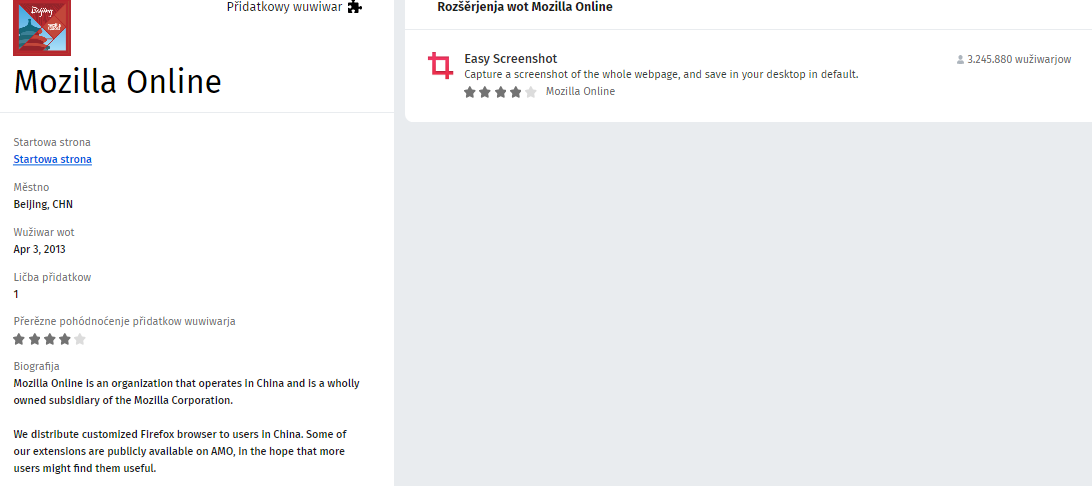
Task: Click the Apr 3, 2013 join date
Action: point(40,249)
